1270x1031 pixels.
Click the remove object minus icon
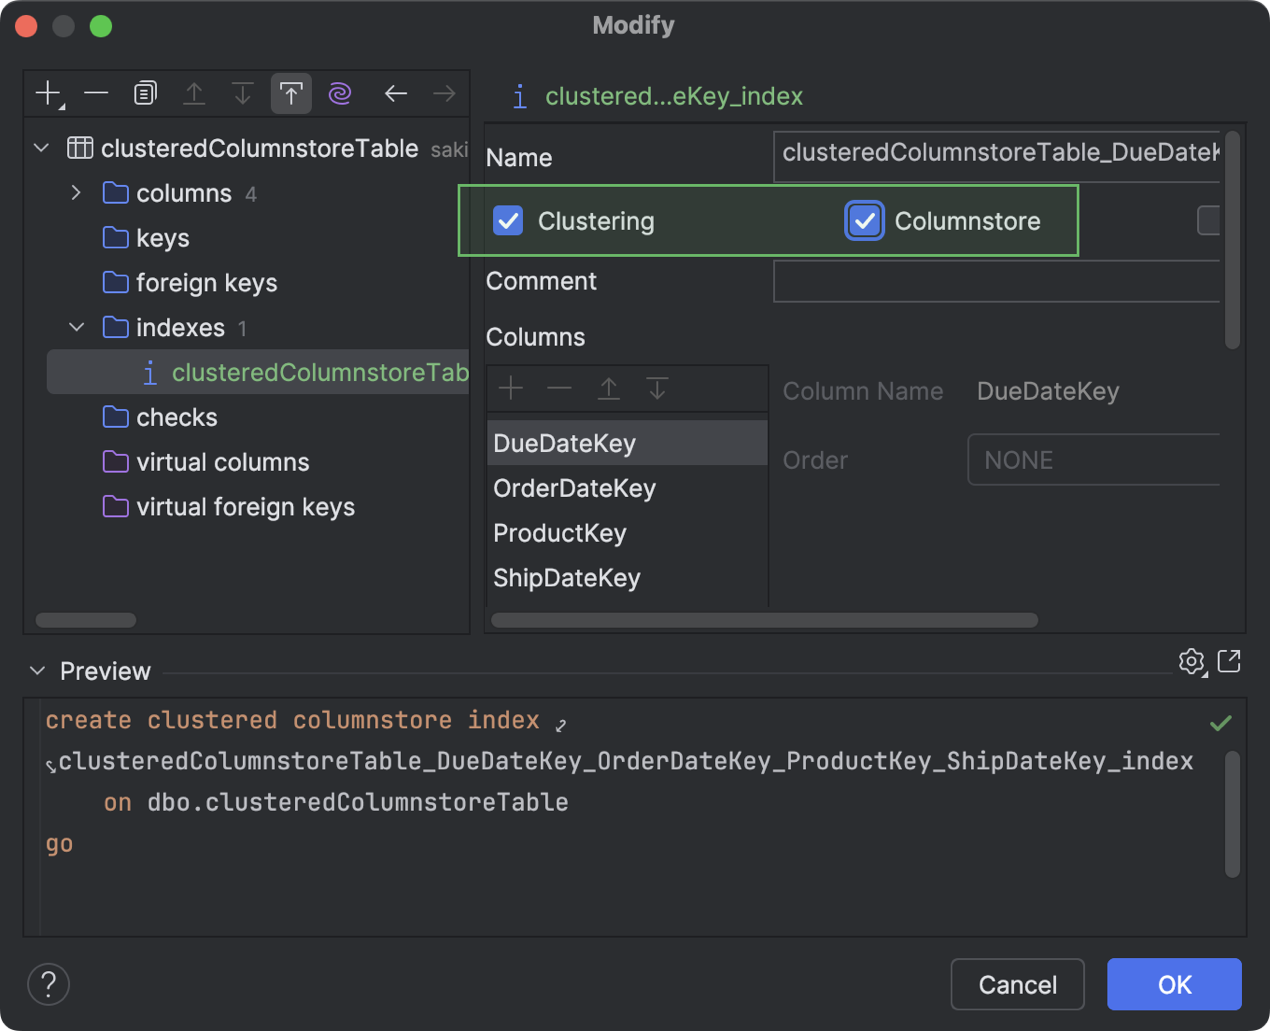96,94
